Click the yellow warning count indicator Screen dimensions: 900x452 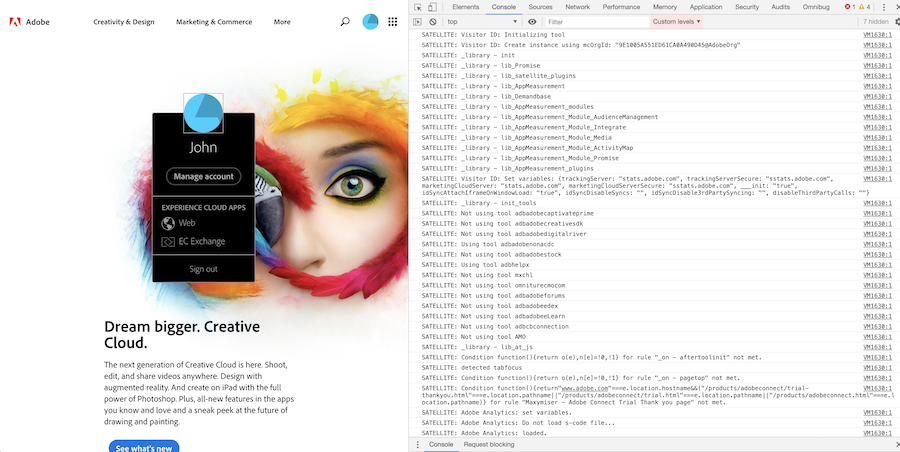[865, 7]
